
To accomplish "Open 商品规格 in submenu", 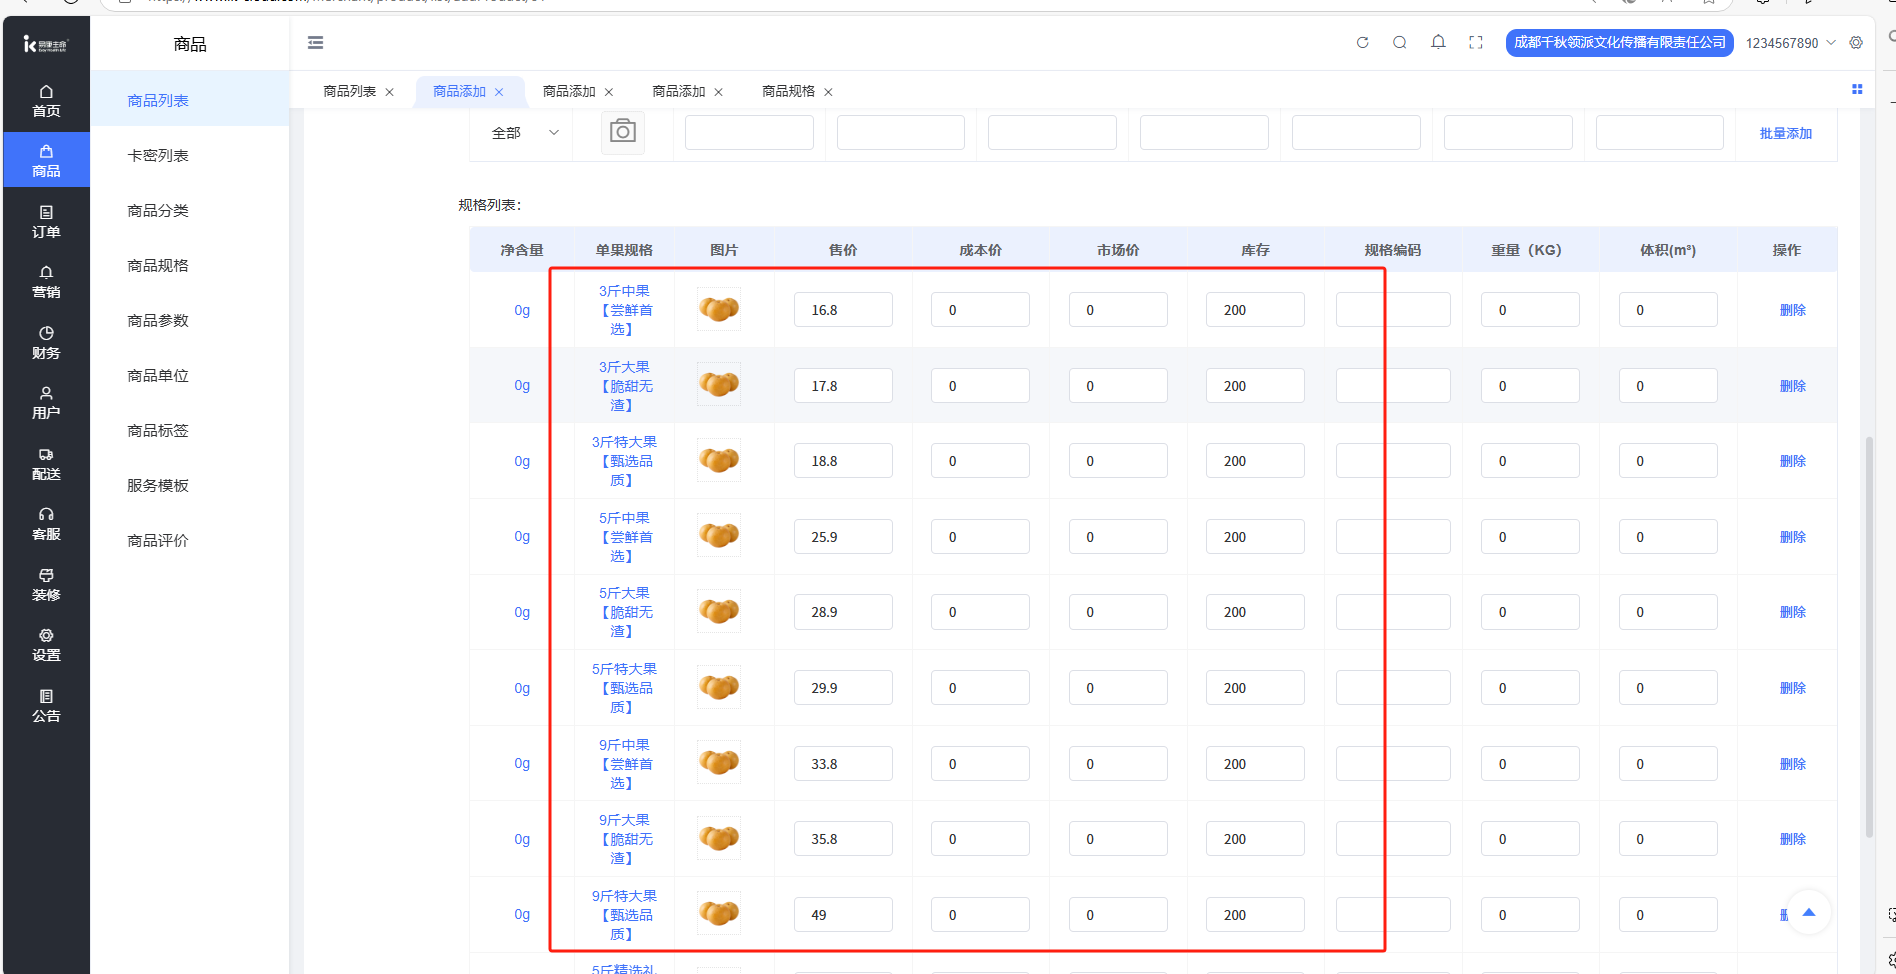I will (x=158, y=266).
